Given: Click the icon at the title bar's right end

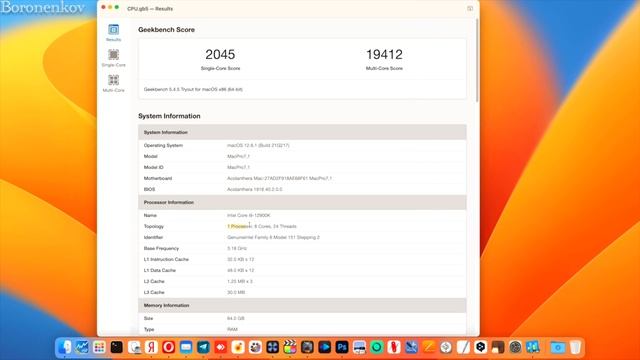Looking at the screenshot, I should click(x=470, y=8).
